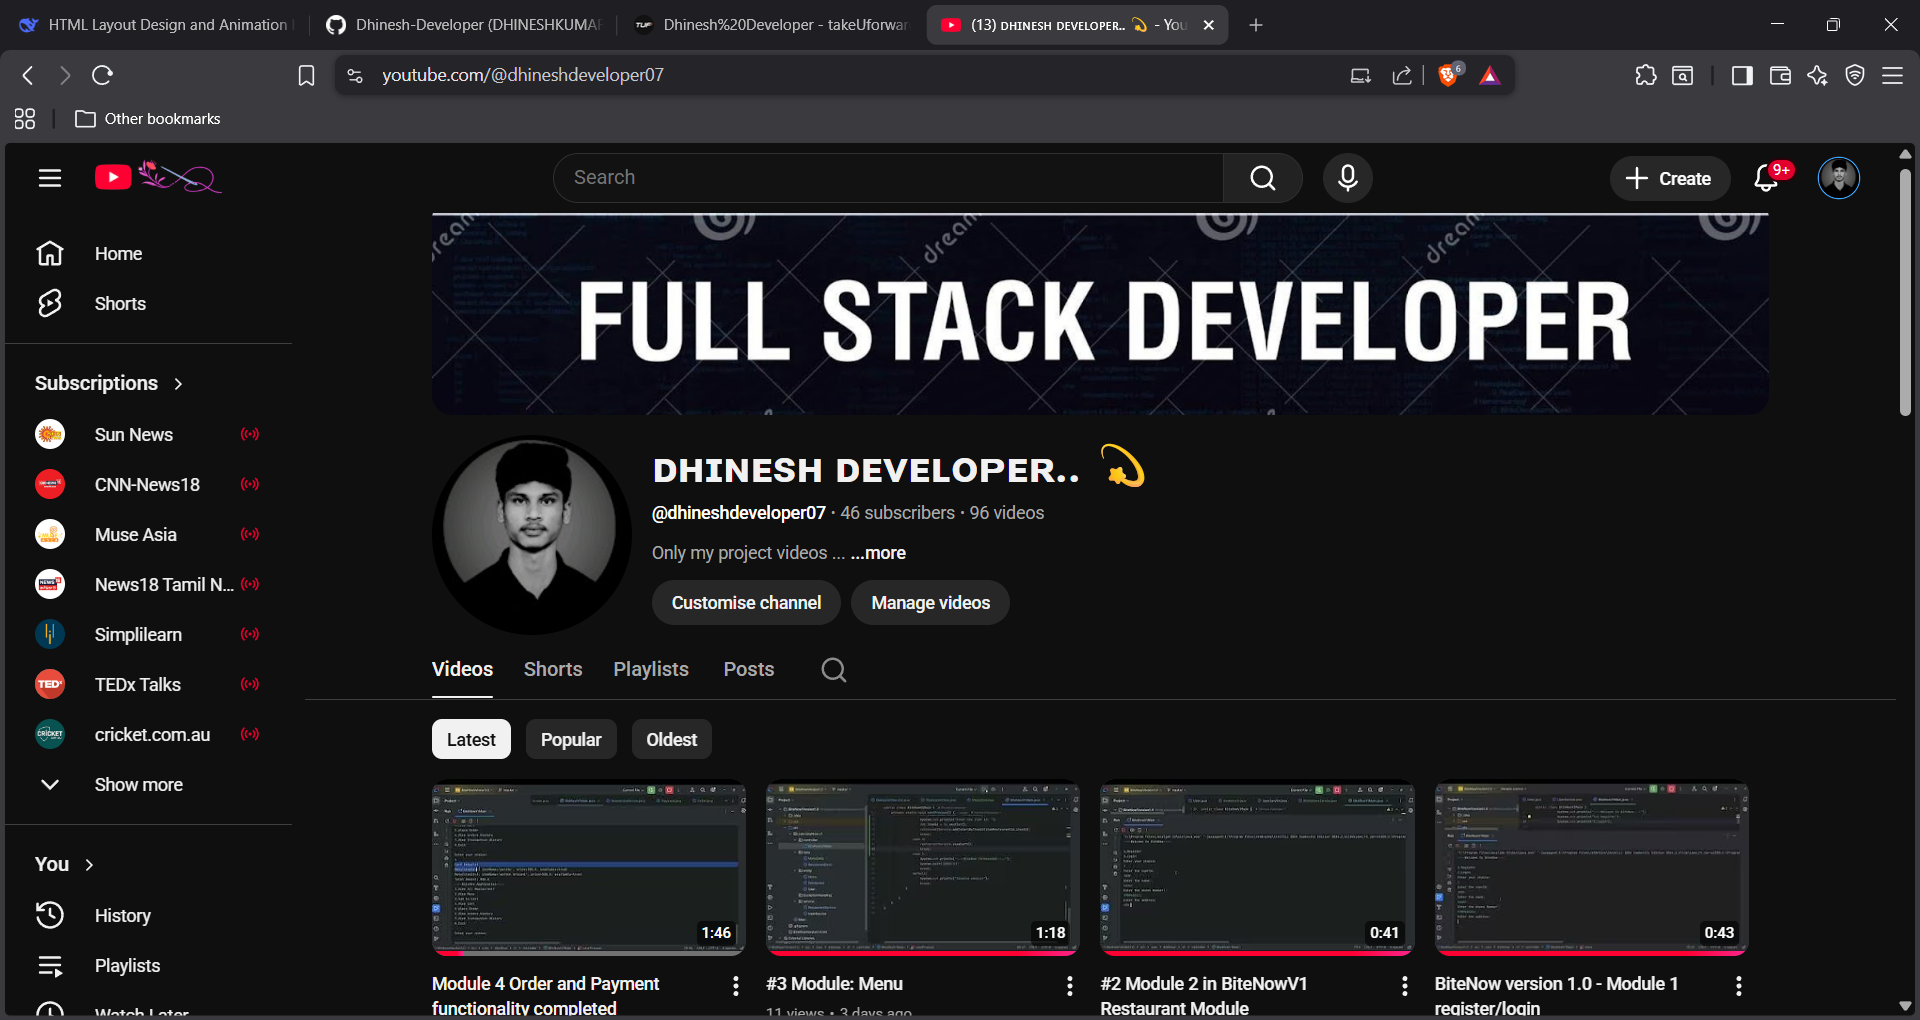The image size is (1920, 1020).
Task: Select Shorts in the left sidebar
Action: tap(118, 303)
